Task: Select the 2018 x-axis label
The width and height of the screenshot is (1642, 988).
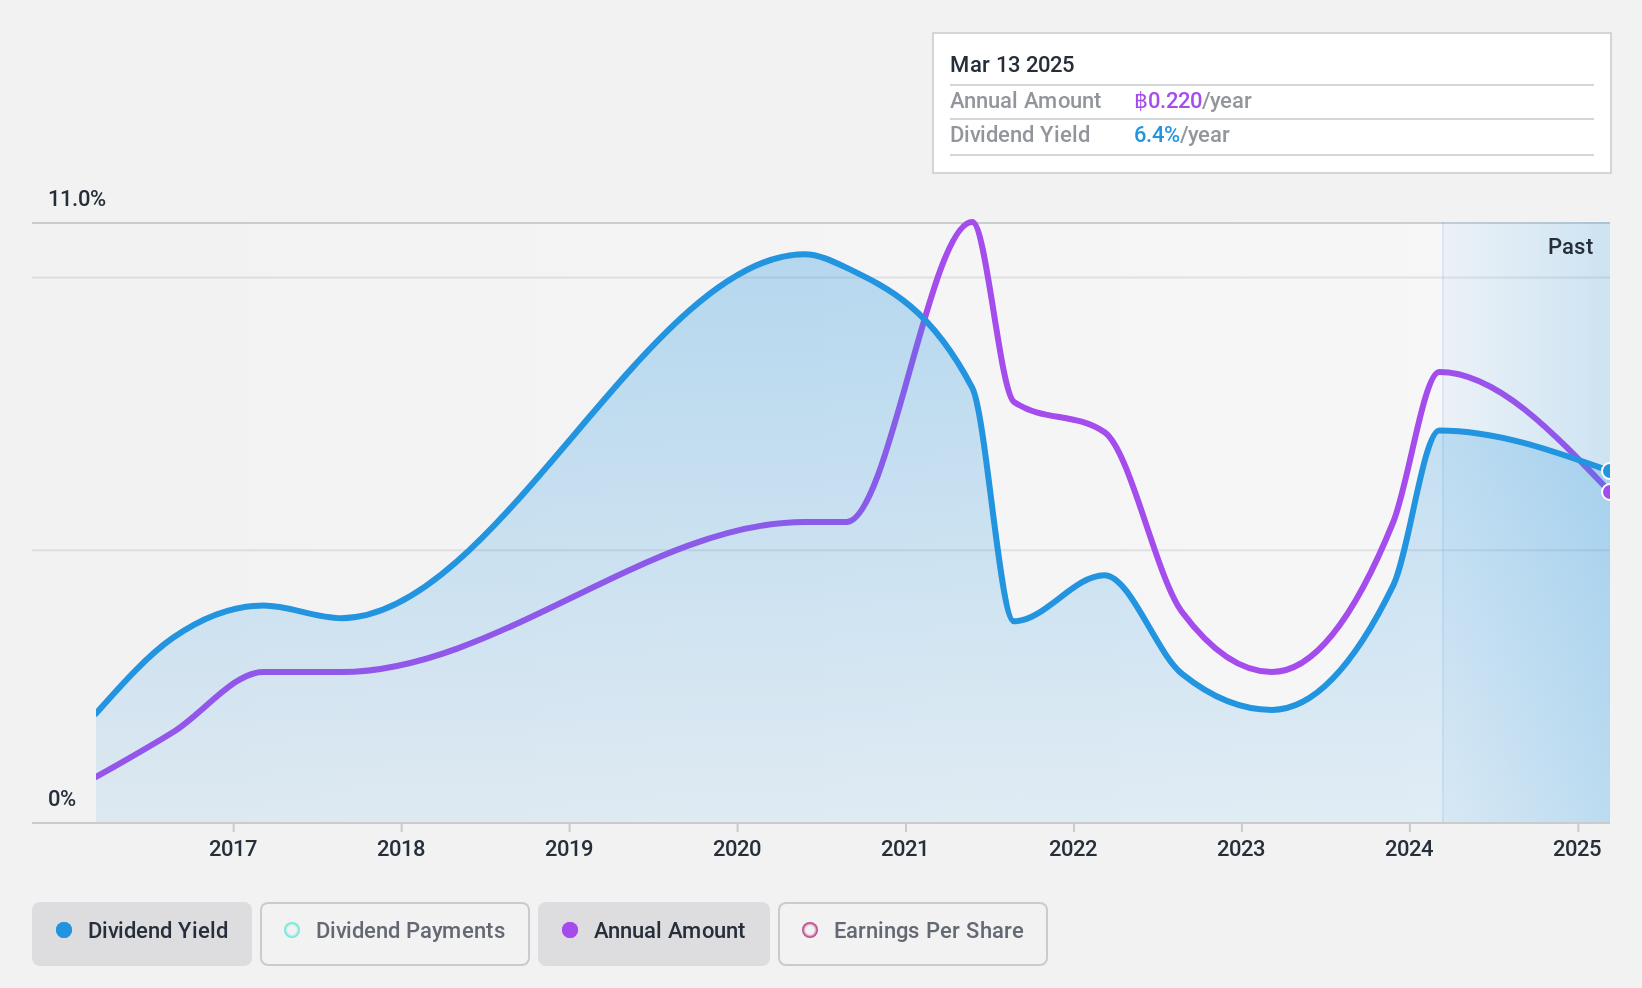Action: click(401, 849)
